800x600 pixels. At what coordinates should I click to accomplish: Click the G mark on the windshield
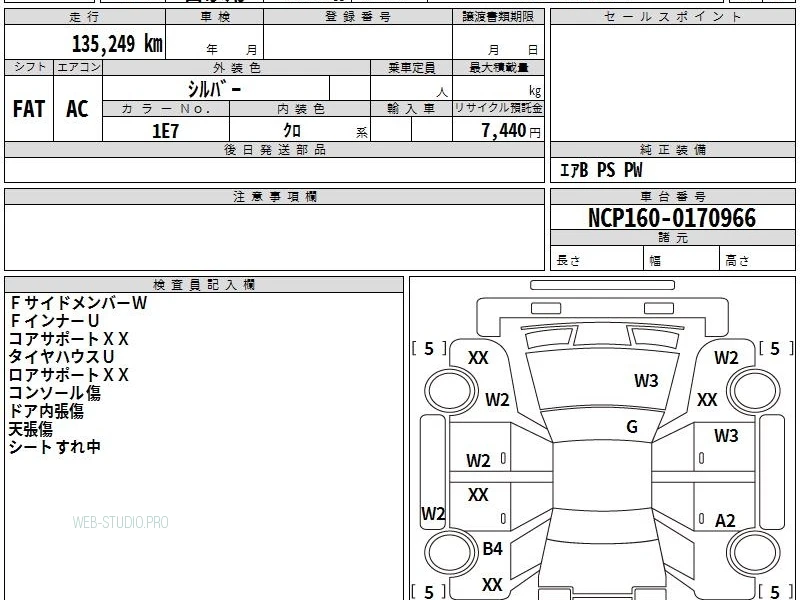[x=632, y=427]
